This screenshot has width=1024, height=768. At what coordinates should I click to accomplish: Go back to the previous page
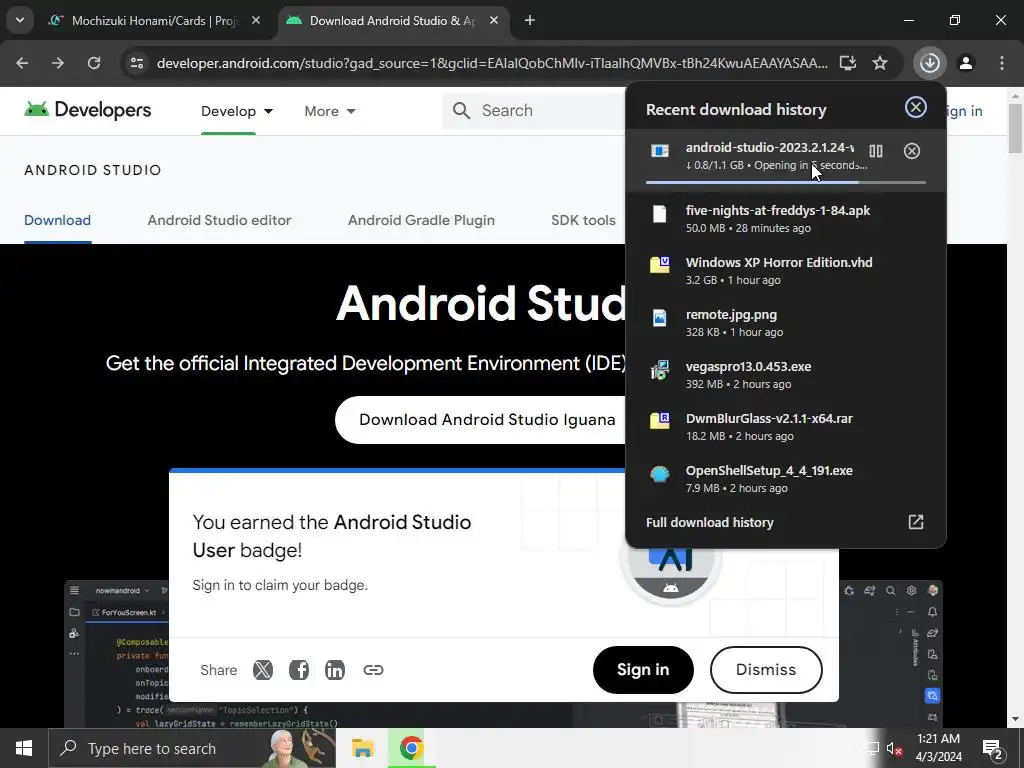pyautogui.click(x=22, y=63)
